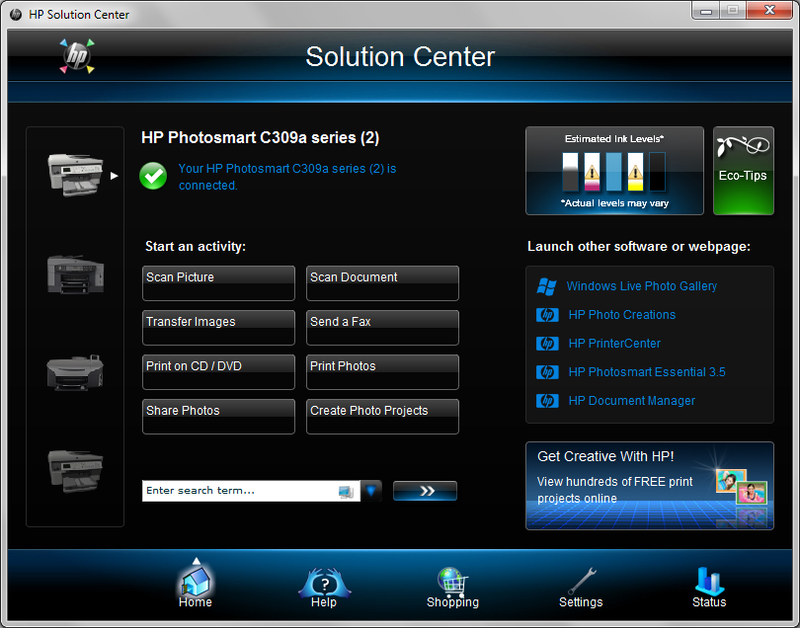
Task: Select the third printer in device list
Action: [x=76, y=373]
